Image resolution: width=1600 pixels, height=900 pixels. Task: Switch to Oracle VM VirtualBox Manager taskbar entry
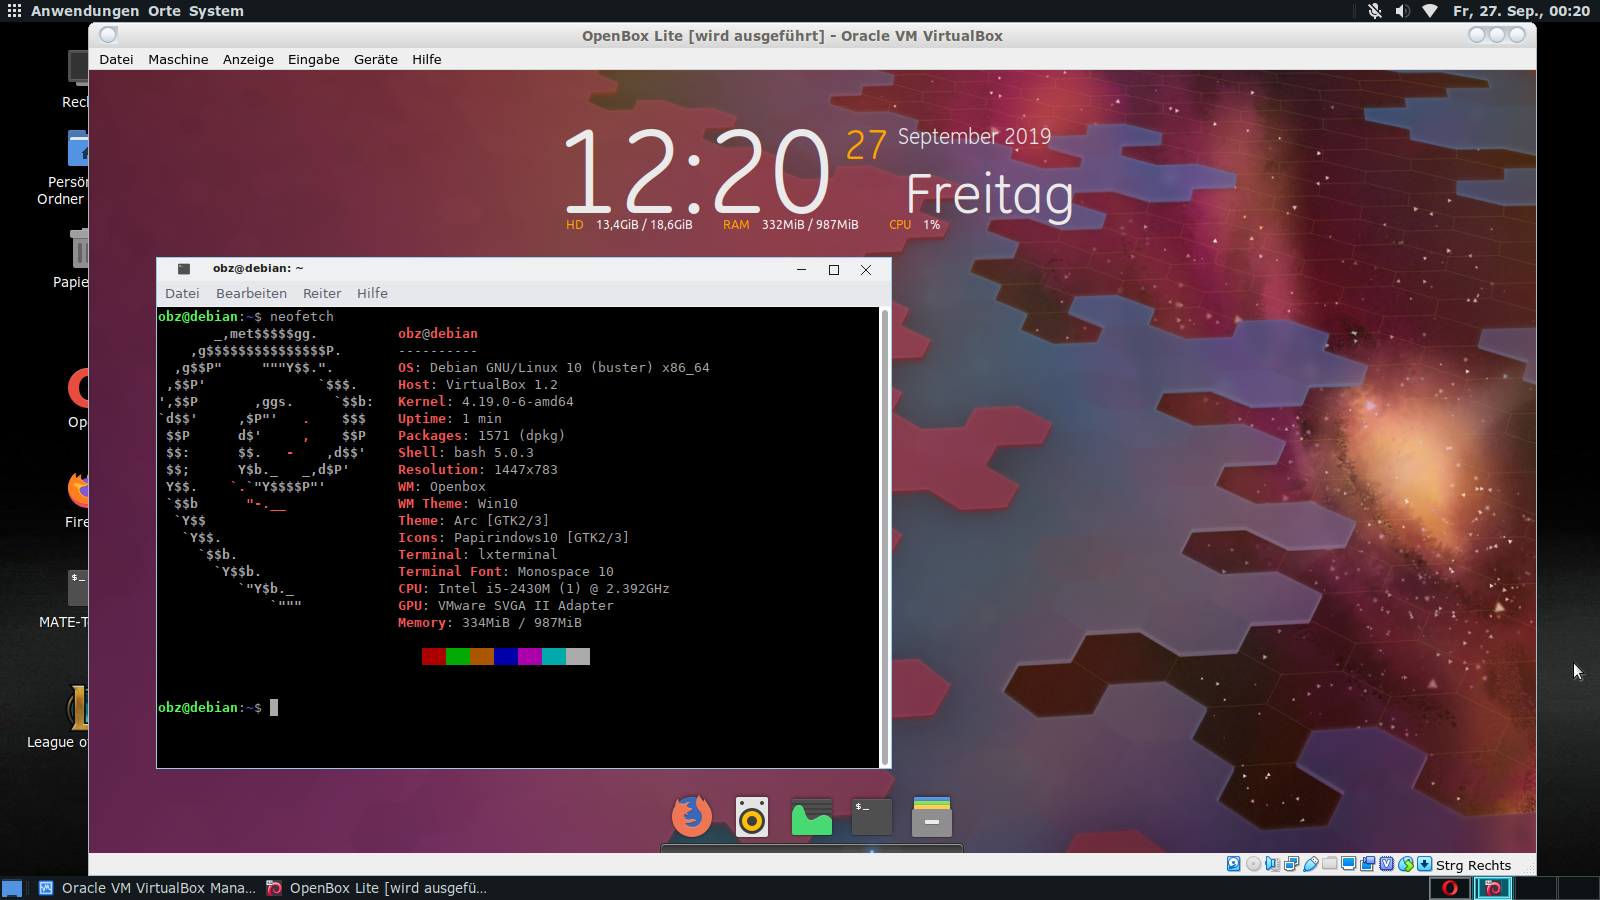pyautogui.click(x=148, y=888)
